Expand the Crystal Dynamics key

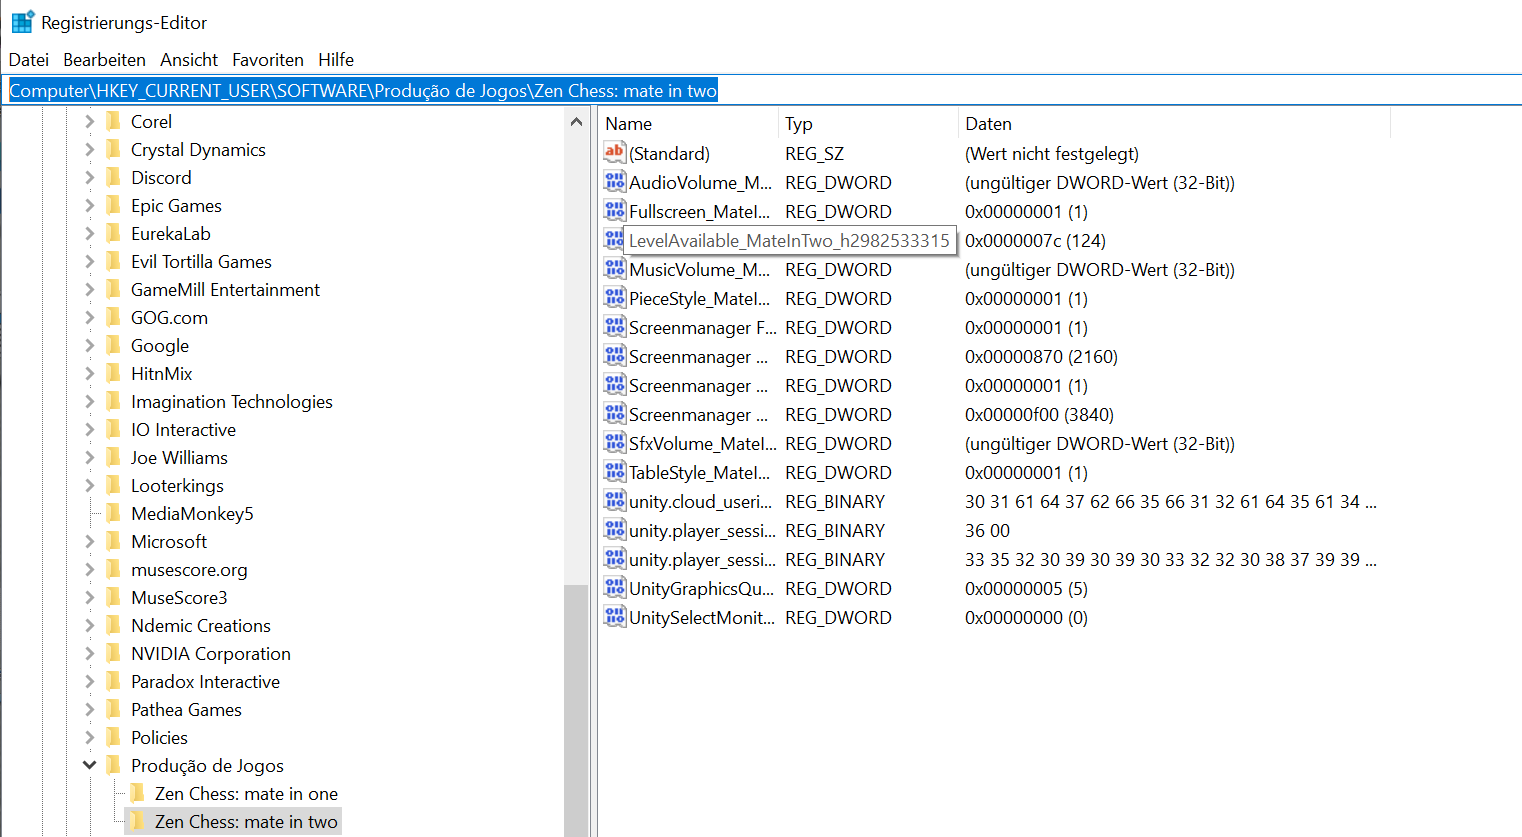89,149
